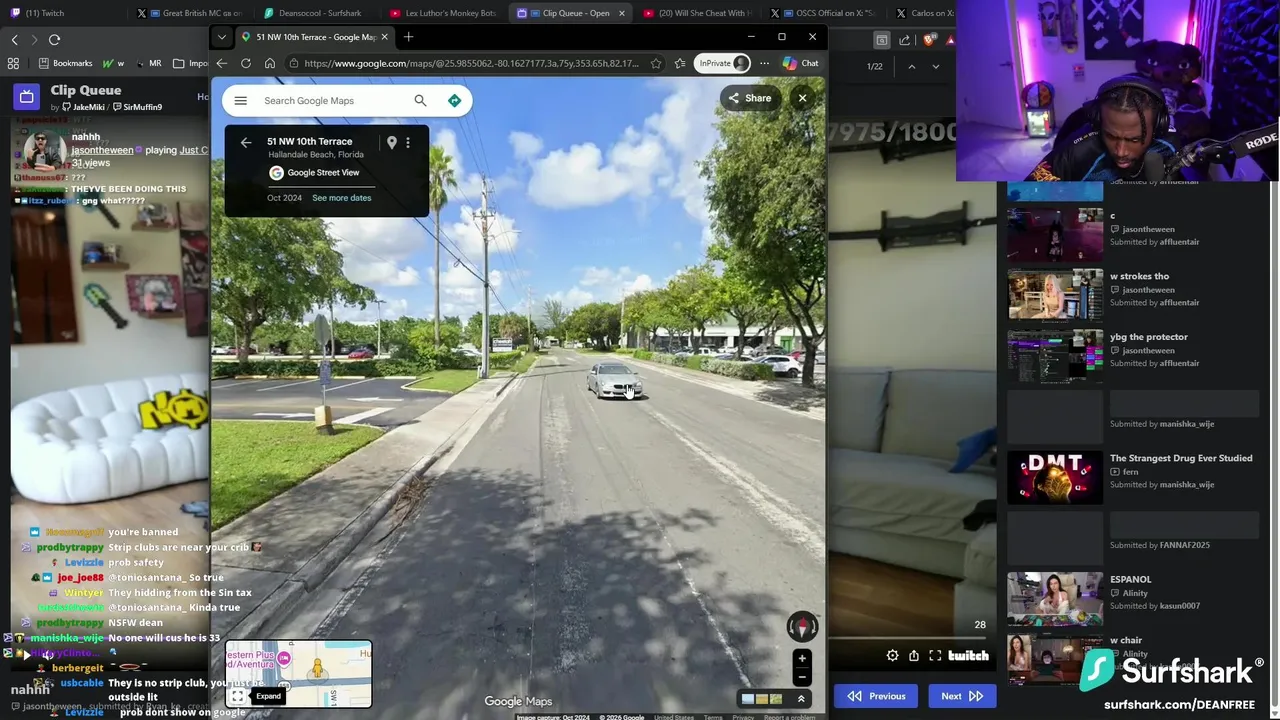
Task: Expand the Street View imagery layer strip
Action: pos(801,699)
